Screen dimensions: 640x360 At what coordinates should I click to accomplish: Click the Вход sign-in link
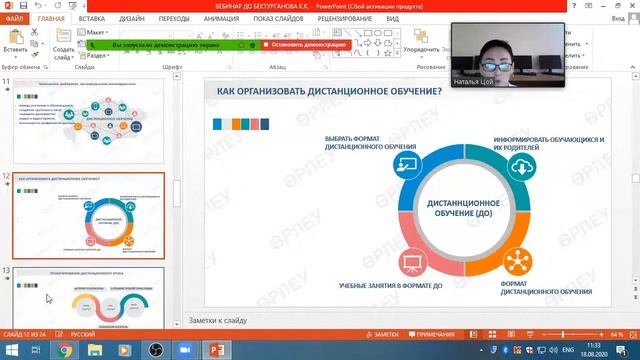click(618, 19)
